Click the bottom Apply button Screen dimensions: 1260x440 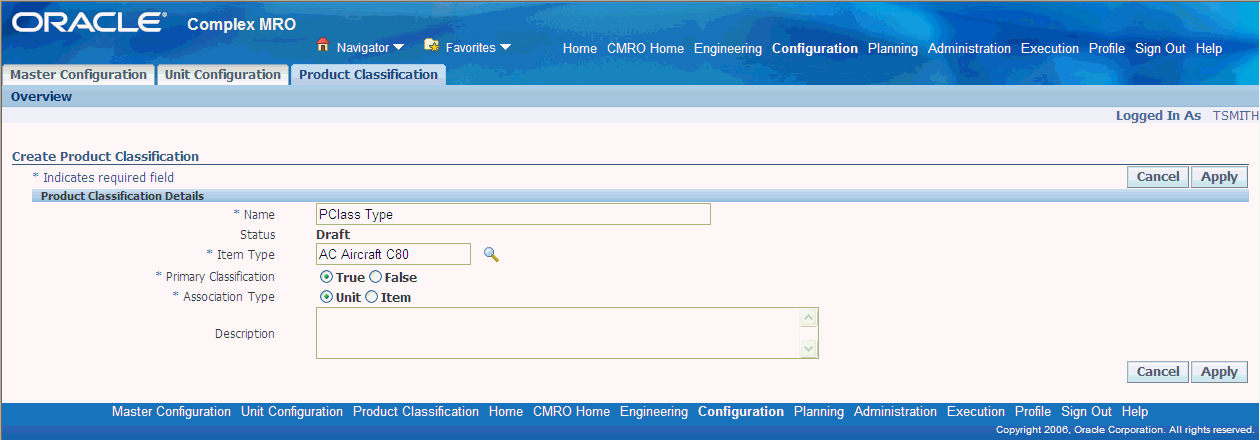1219,372
